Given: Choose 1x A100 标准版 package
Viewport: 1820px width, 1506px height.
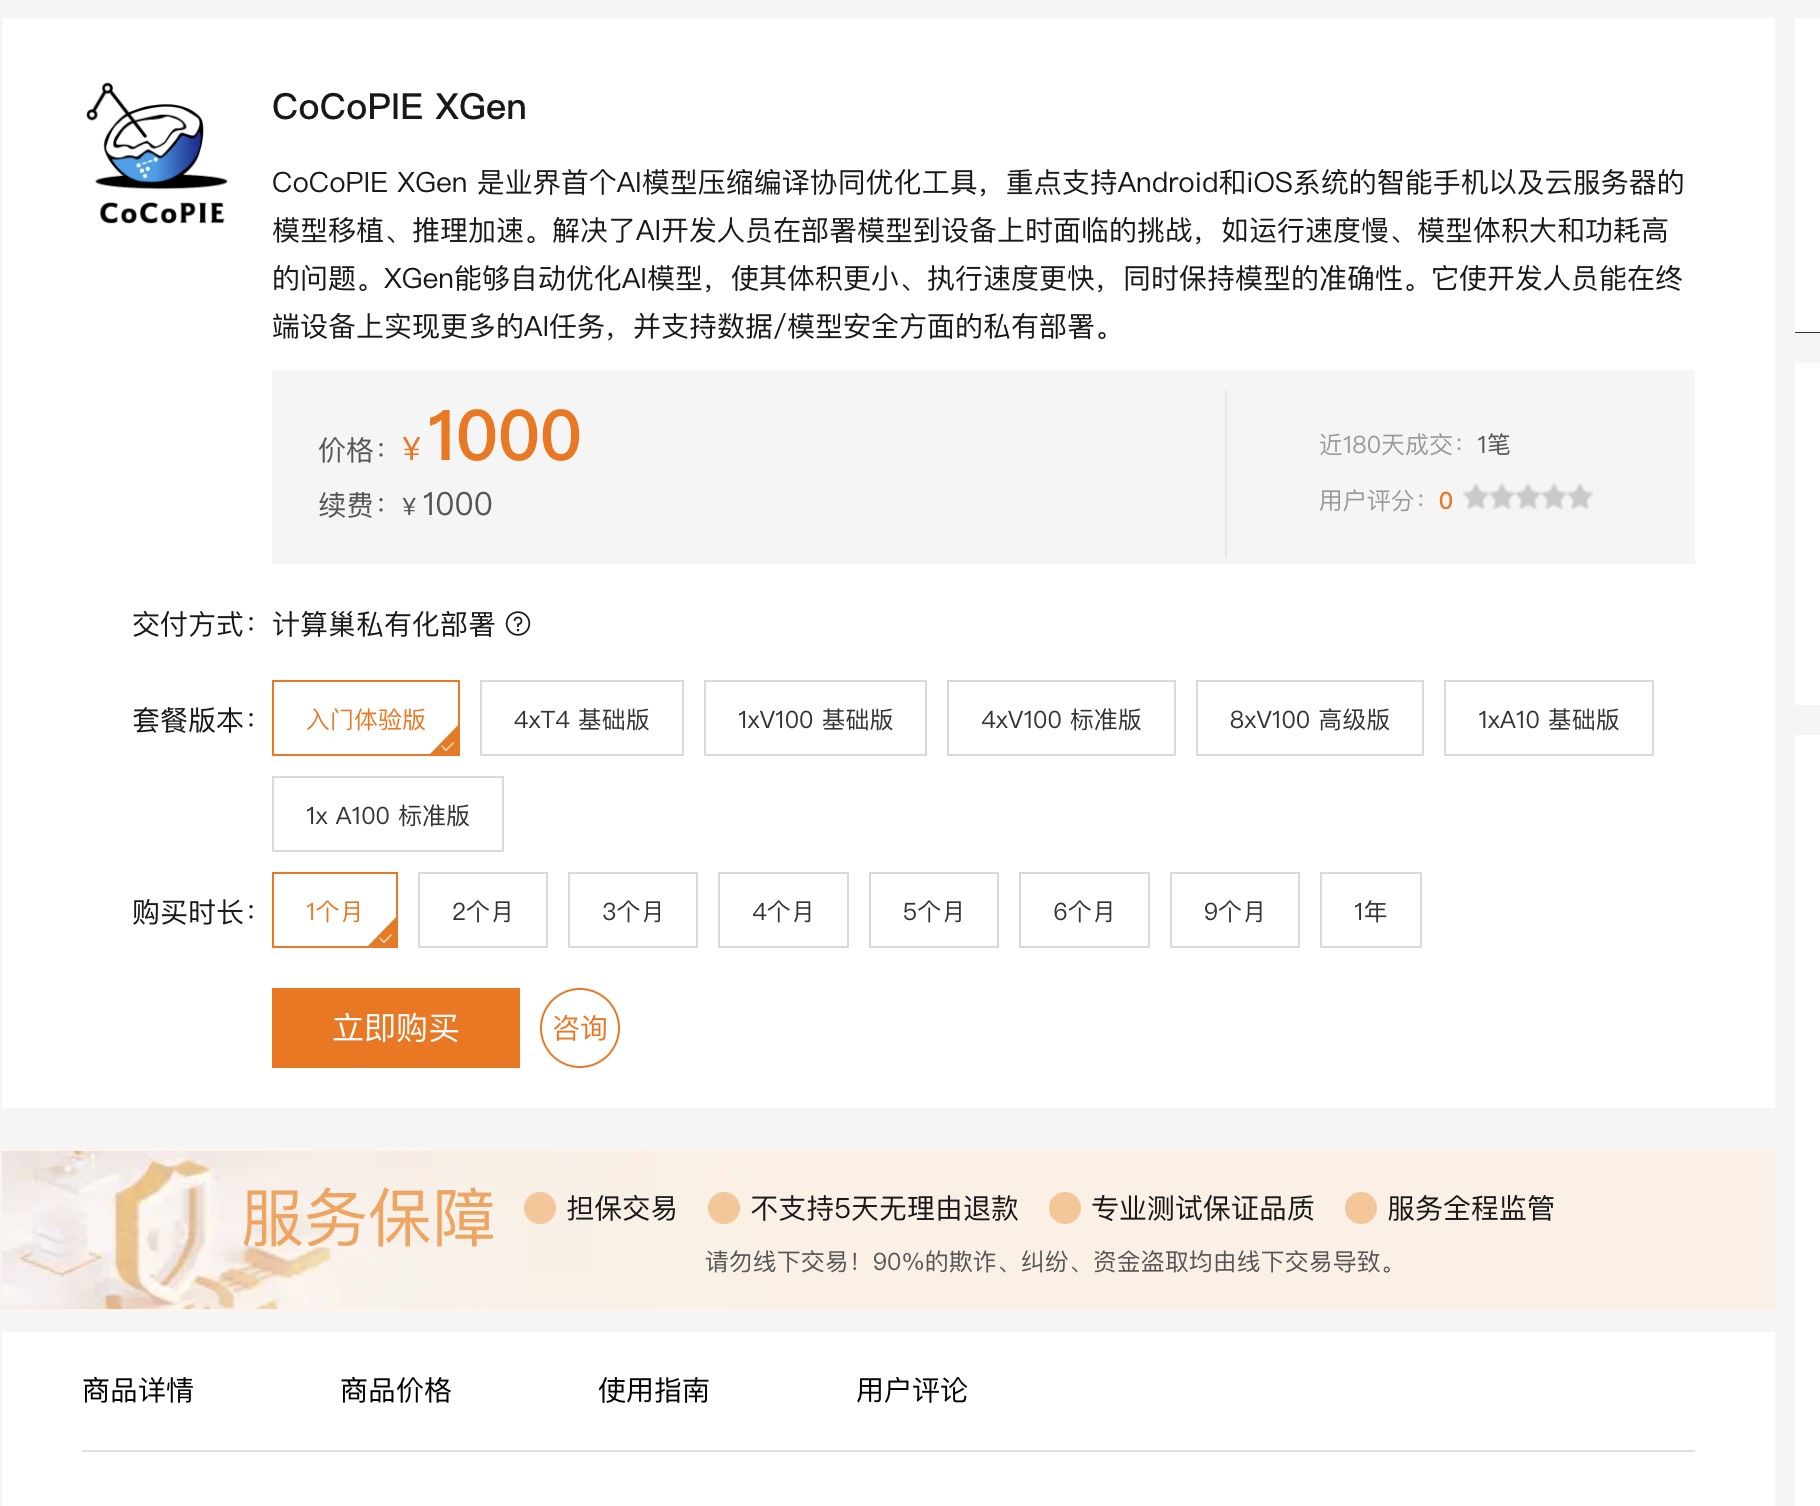Looking at the screenshot, I should (388, 814).
